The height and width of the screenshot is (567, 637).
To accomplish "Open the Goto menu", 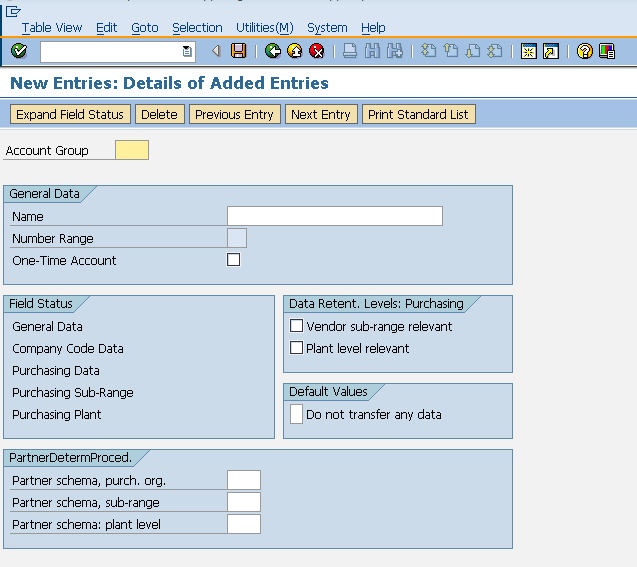I will pos(145,28).
